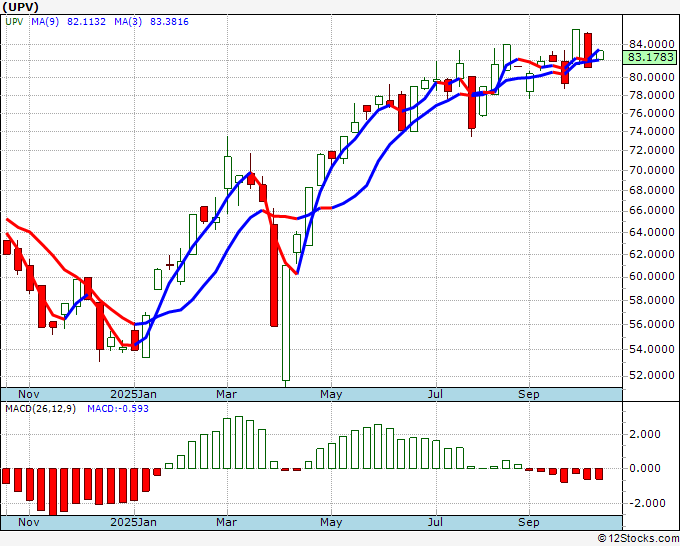Click May on the price chart time axis

[x=331, y=394]
